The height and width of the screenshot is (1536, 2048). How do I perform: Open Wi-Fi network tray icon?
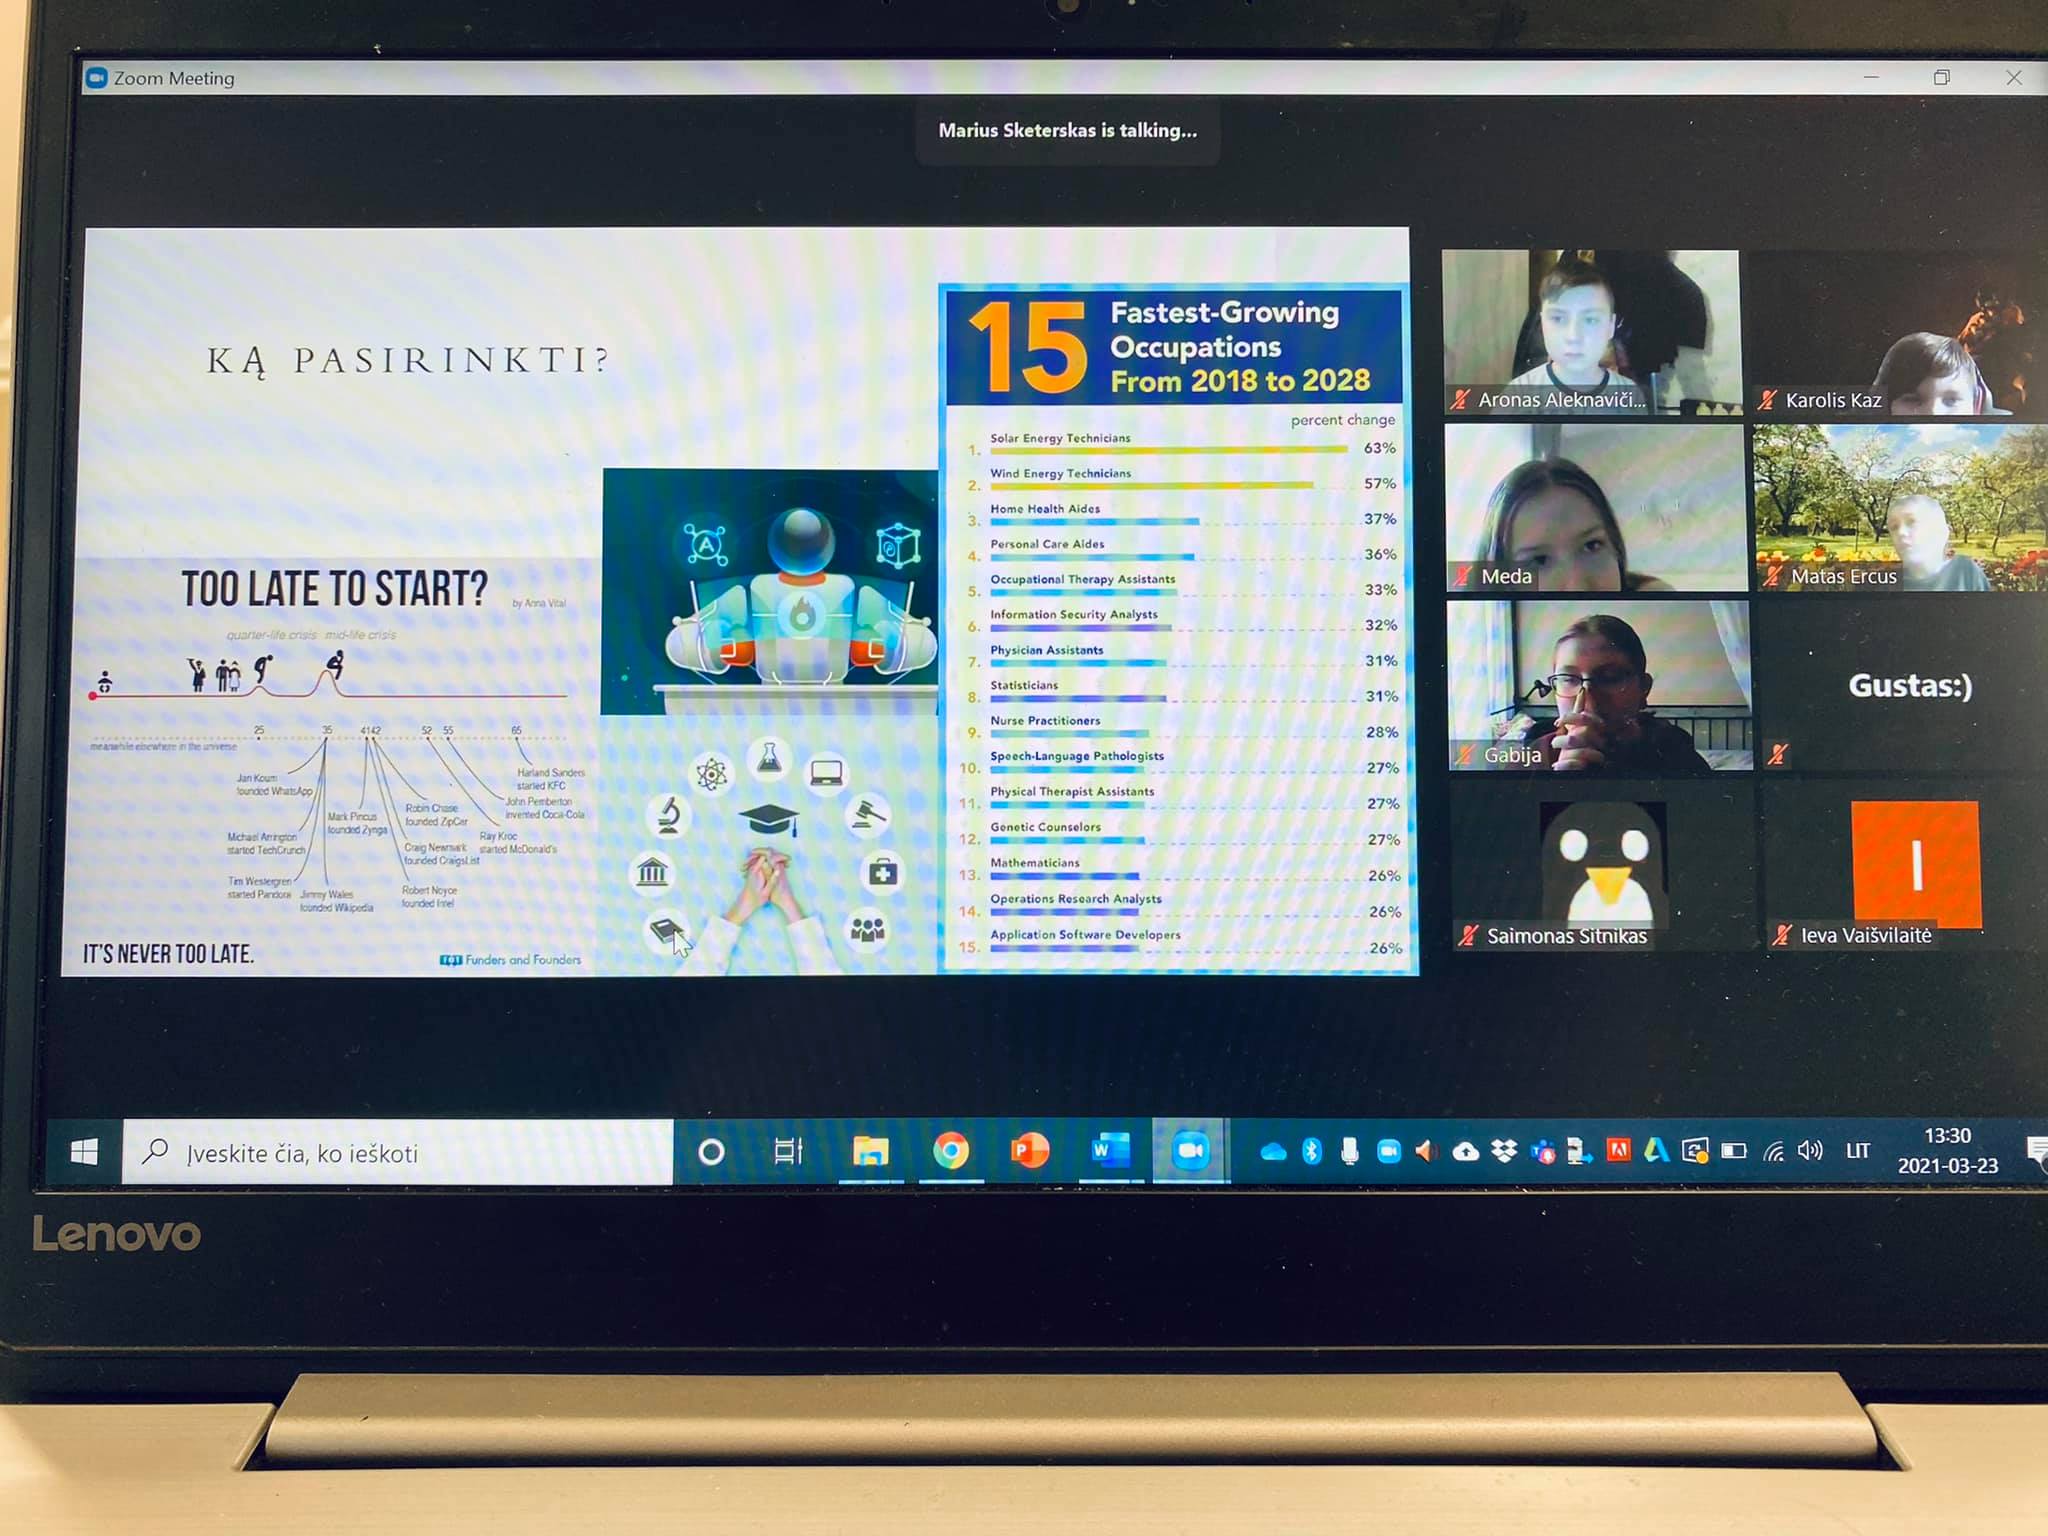(x=1773, y=1151)
